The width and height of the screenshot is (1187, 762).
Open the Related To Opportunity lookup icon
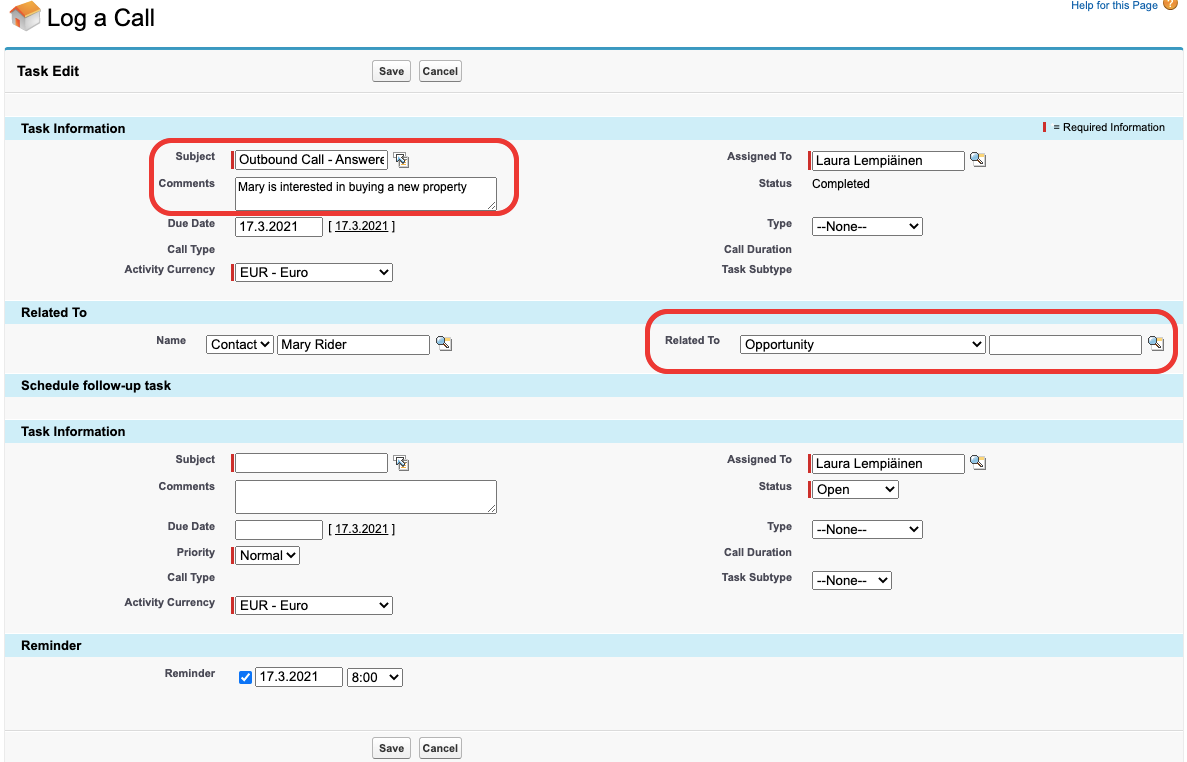(x=1155, y=344)
